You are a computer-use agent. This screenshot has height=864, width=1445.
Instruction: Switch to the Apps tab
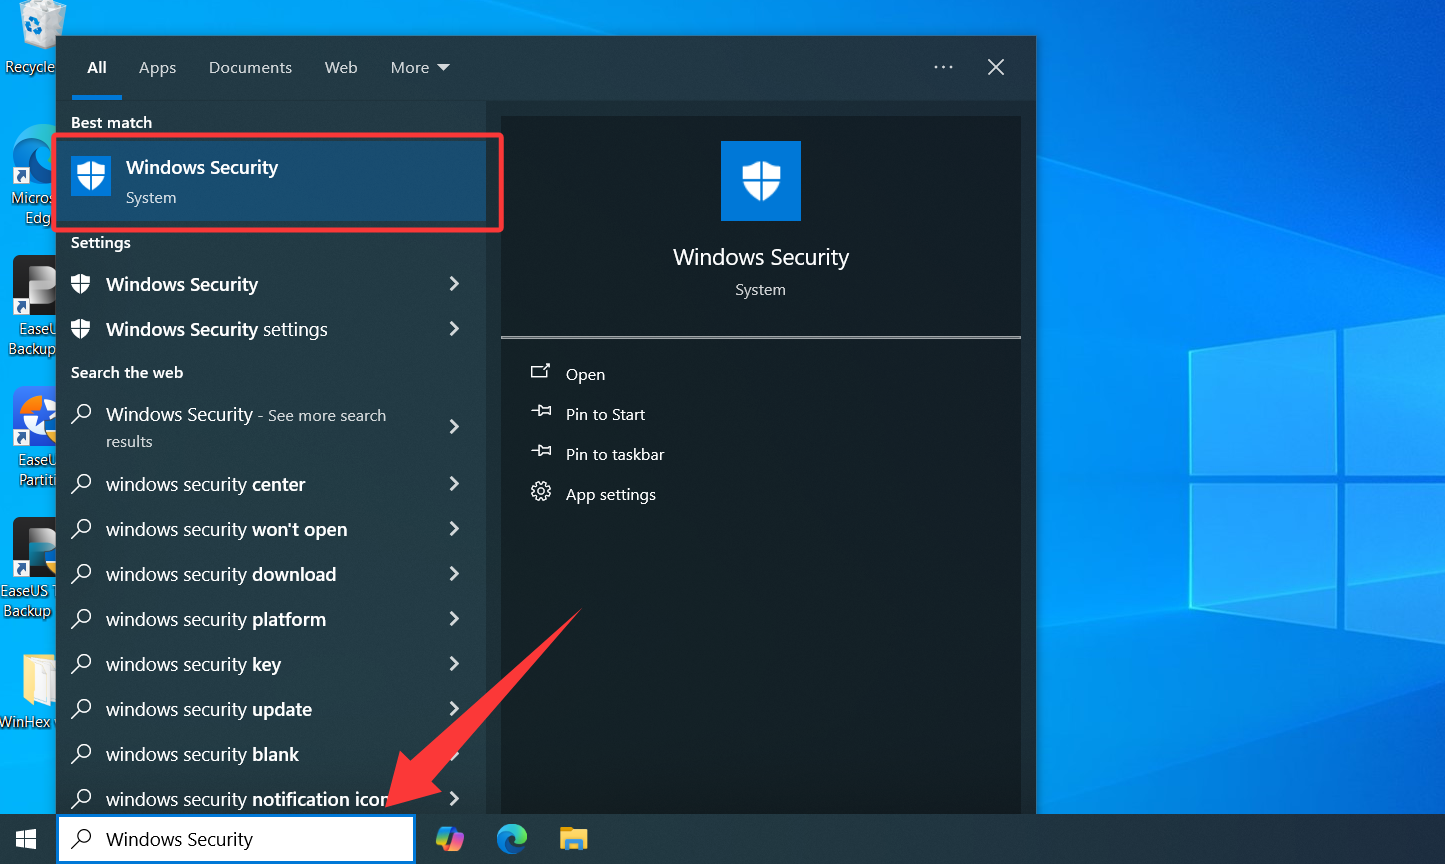click(157, 67)
